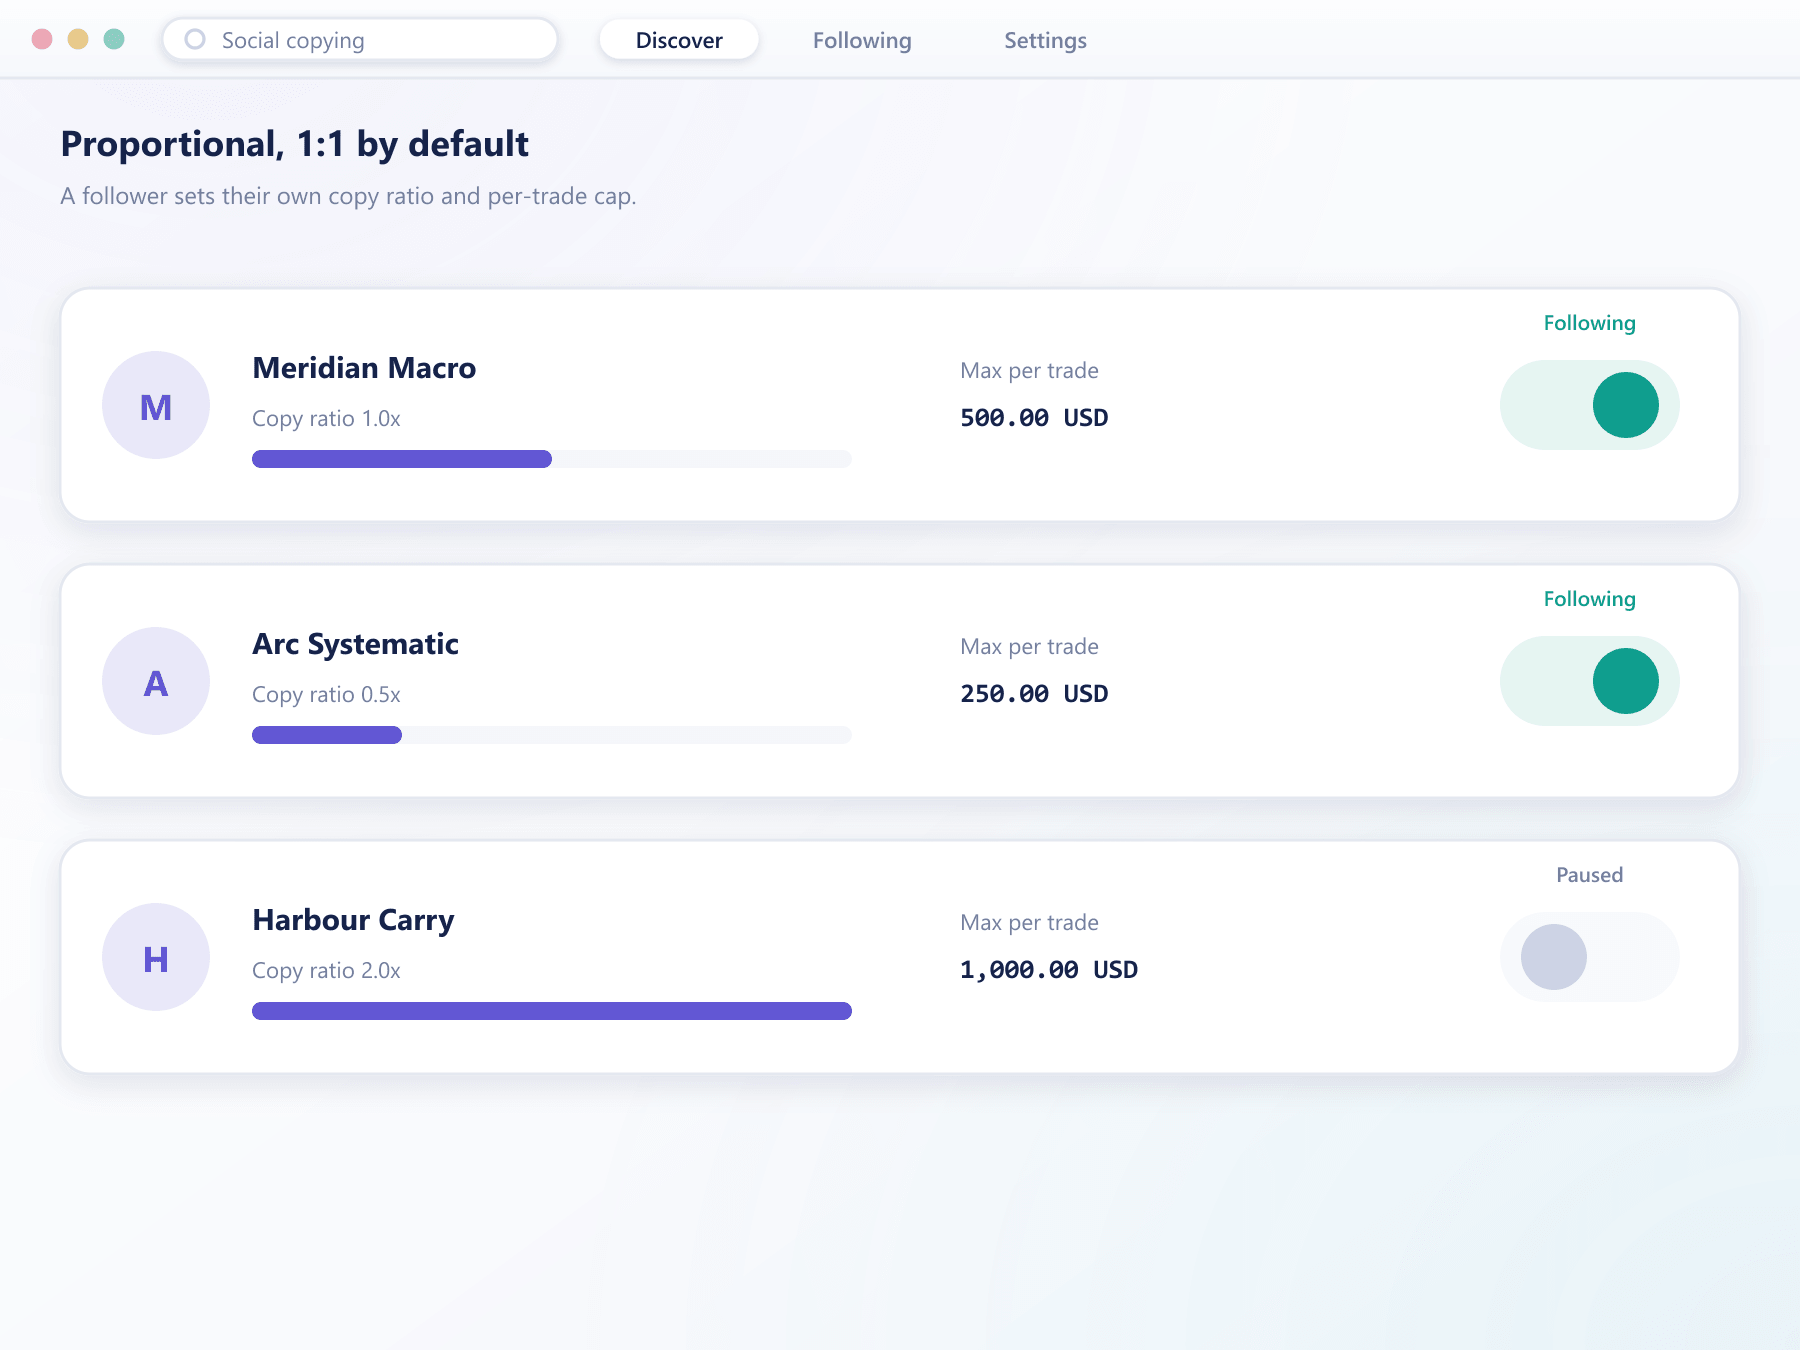Click Following status label on Arc Systematic card
Viewport: 1800px width, 1350px height.
1589,599
